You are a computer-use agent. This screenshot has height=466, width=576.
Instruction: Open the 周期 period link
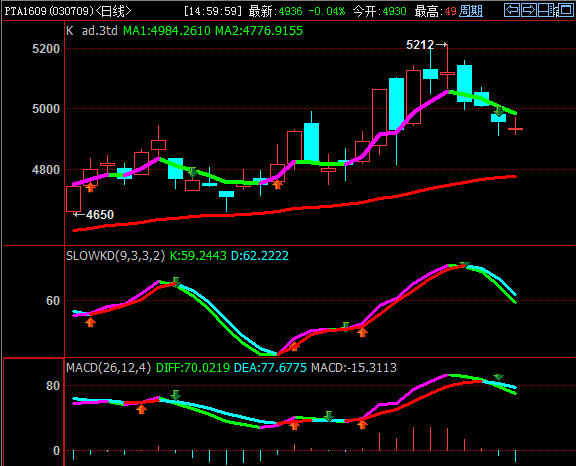point(471,11)
